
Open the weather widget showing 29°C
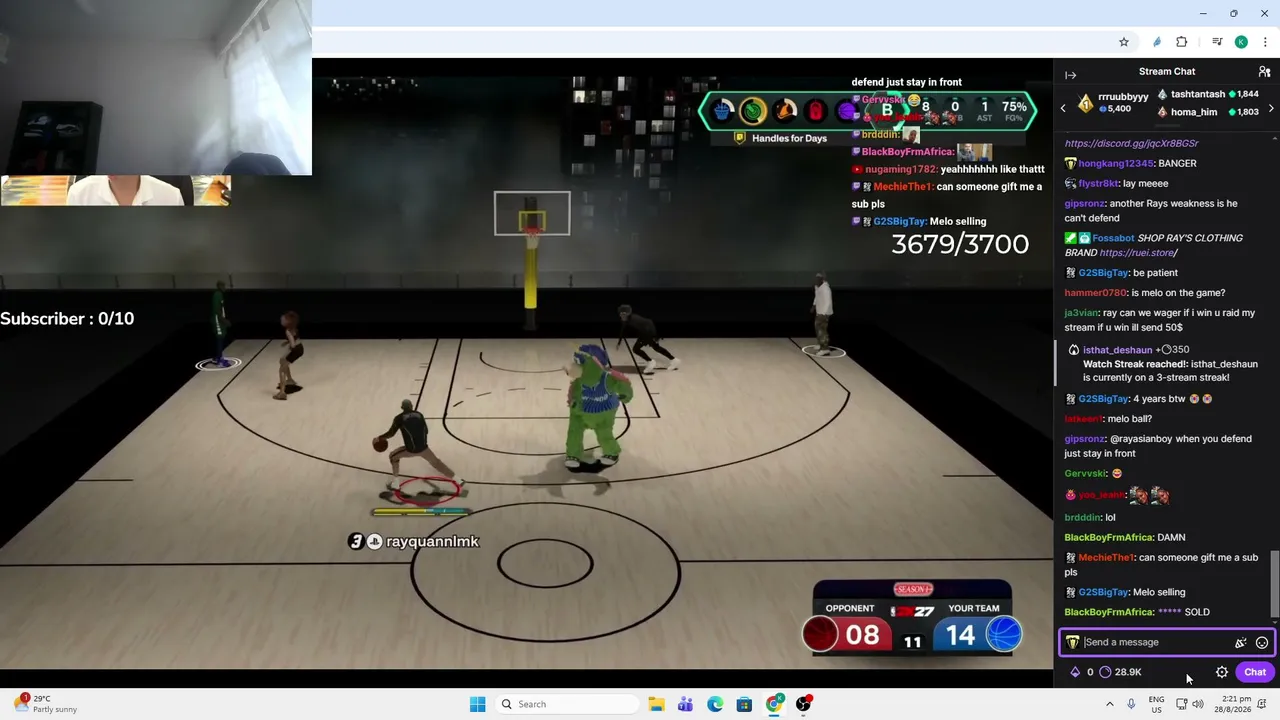coord(46,704)
